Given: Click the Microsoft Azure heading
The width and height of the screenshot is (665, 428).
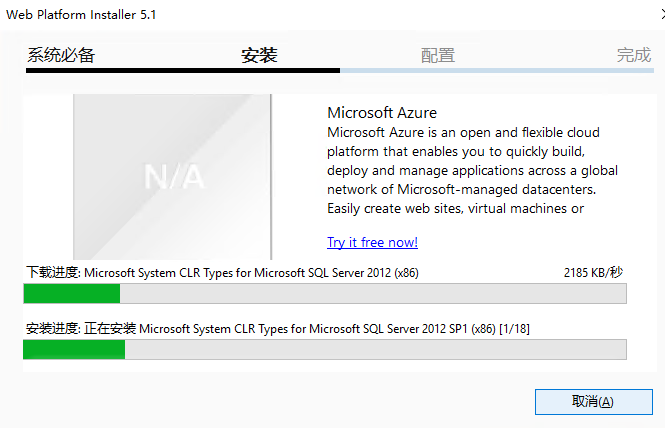Looking at the screenshot, I should (x=382, y=112).
